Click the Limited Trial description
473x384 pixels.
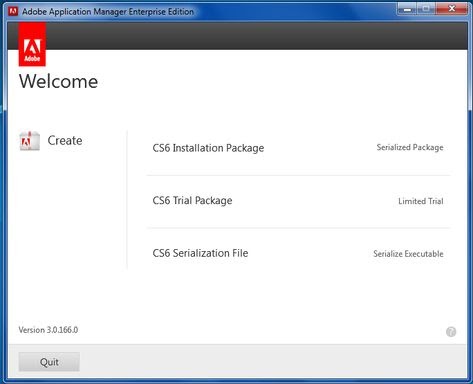point(421,201)
